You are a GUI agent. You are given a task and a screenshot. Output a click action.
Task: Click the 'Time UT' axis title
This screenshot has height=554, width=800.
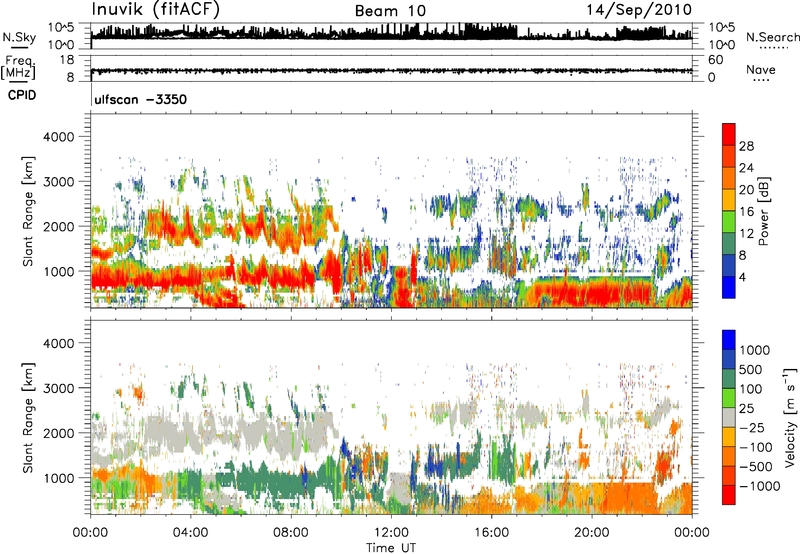(x=391, y=548)
